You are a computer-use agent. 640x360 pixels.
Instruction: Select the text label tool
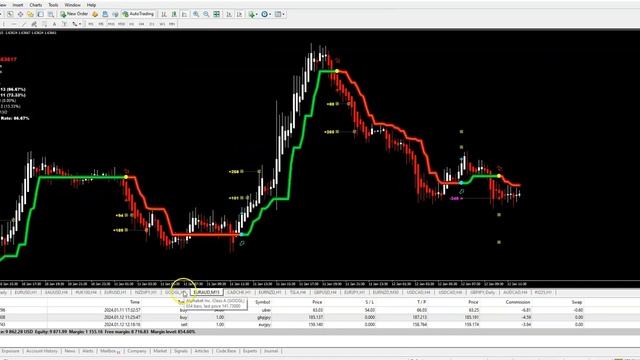click(64, 24)
